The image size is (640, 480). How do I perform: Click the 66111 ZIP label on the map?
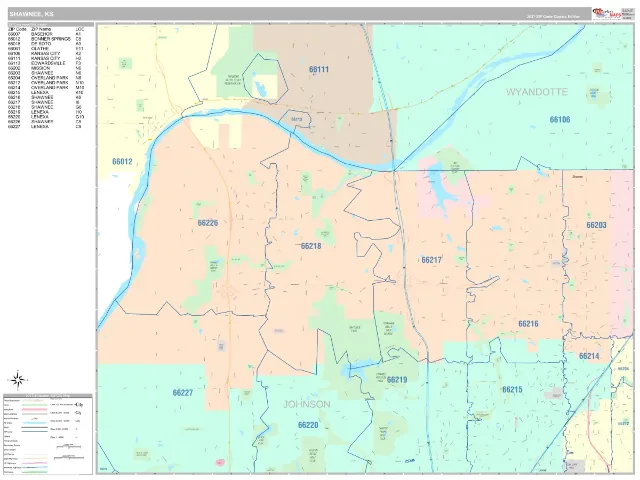(319, 69)
